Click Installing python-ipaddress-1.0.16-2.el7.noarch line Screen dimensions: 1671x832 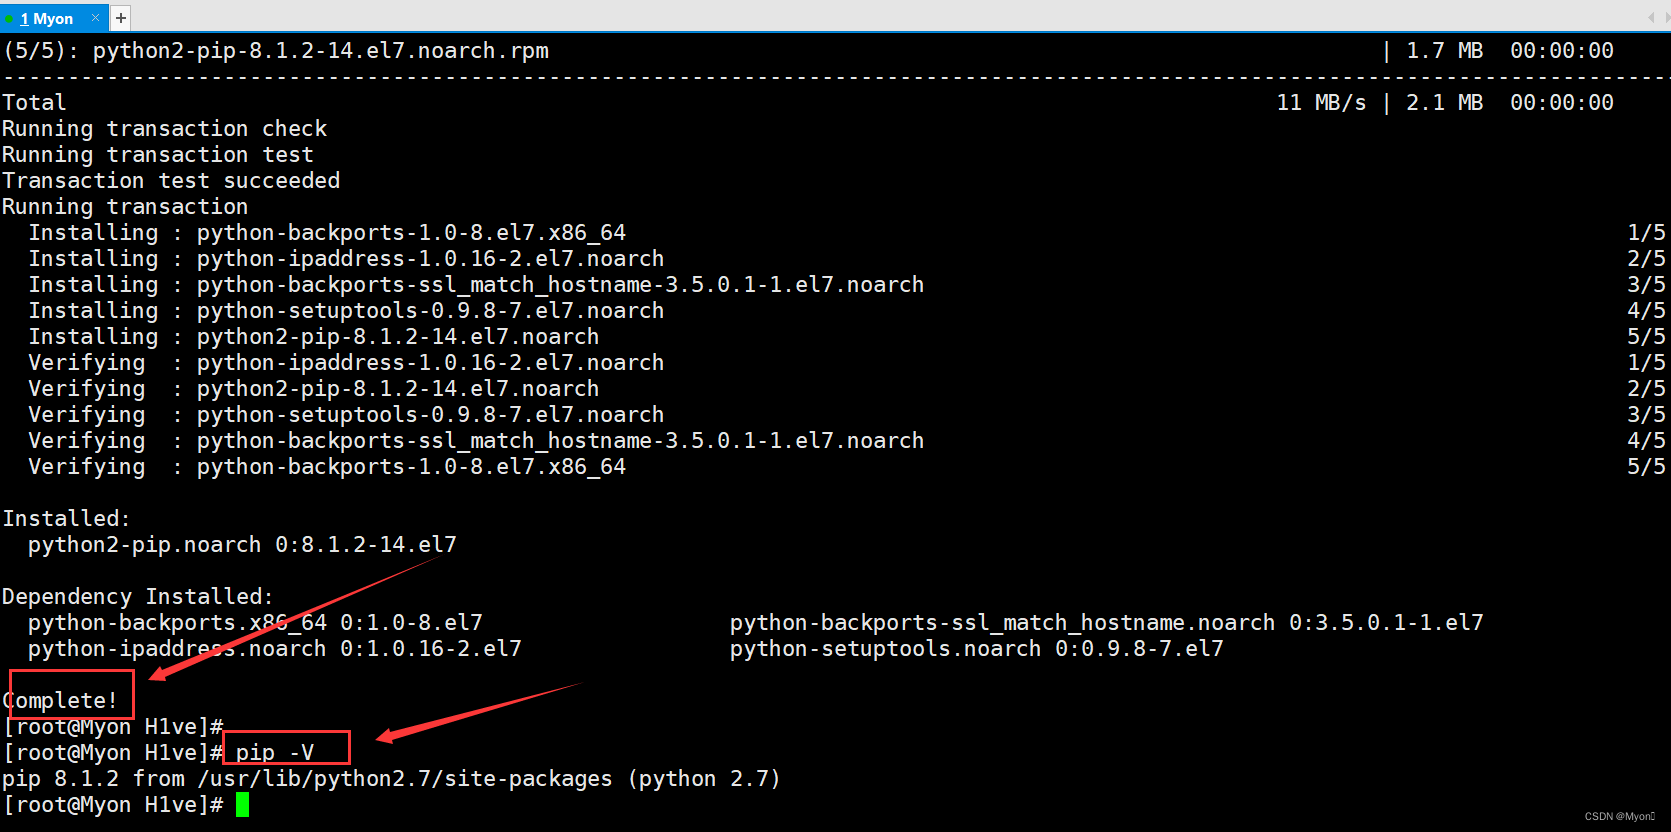346,259
